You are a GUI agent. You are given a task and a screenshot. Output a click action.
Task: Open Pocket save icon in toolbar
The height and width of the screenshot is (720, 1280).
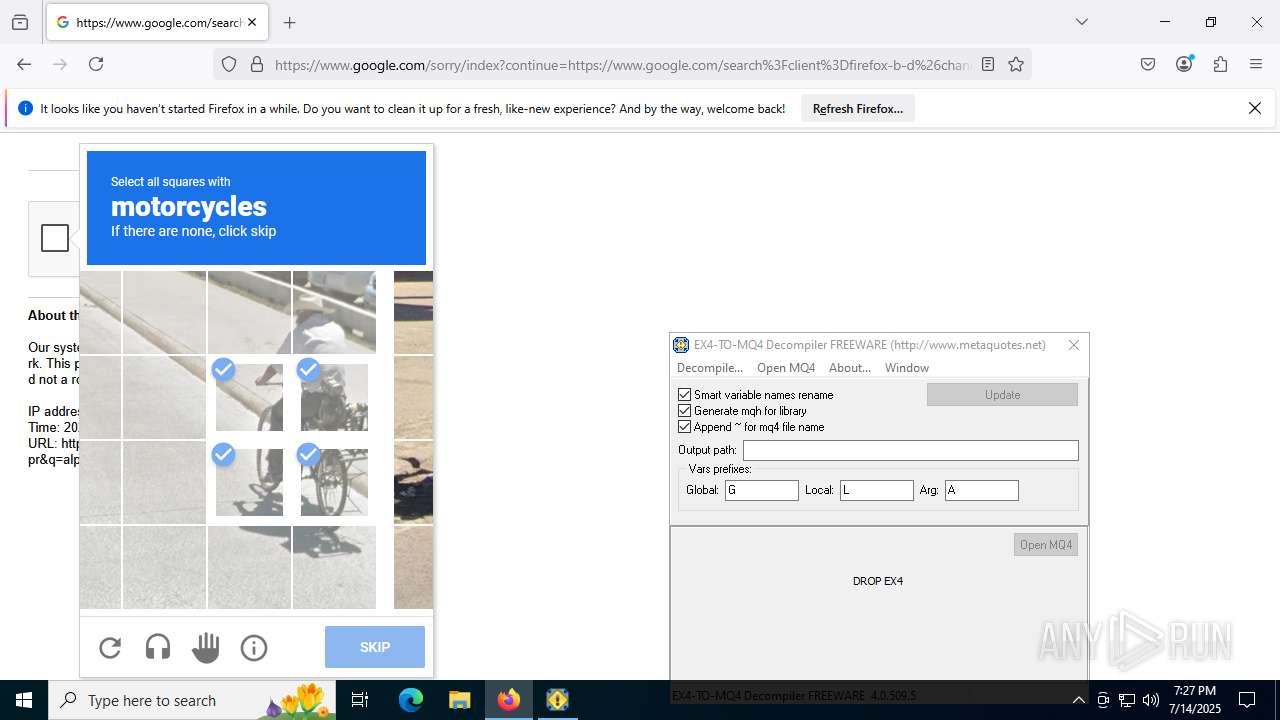(1148, 64)
